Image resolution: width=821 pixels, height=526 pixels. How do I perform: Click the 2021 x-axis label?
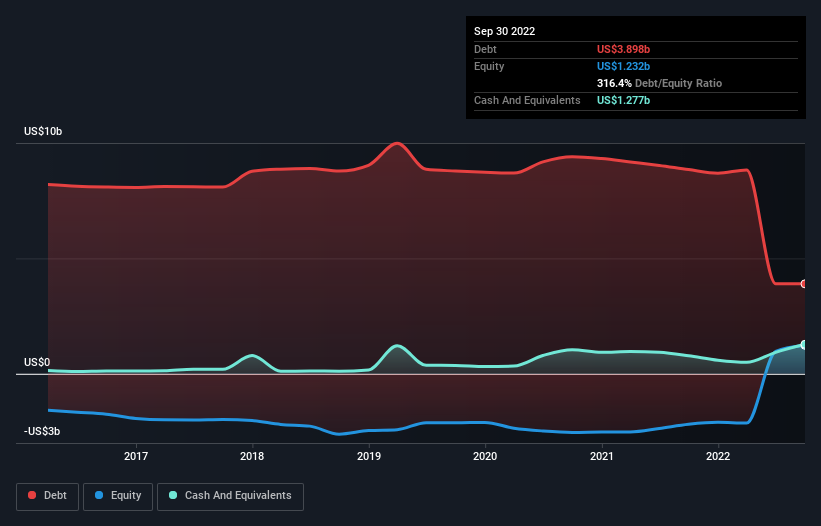pyautogui.click(x=602, y=456)
